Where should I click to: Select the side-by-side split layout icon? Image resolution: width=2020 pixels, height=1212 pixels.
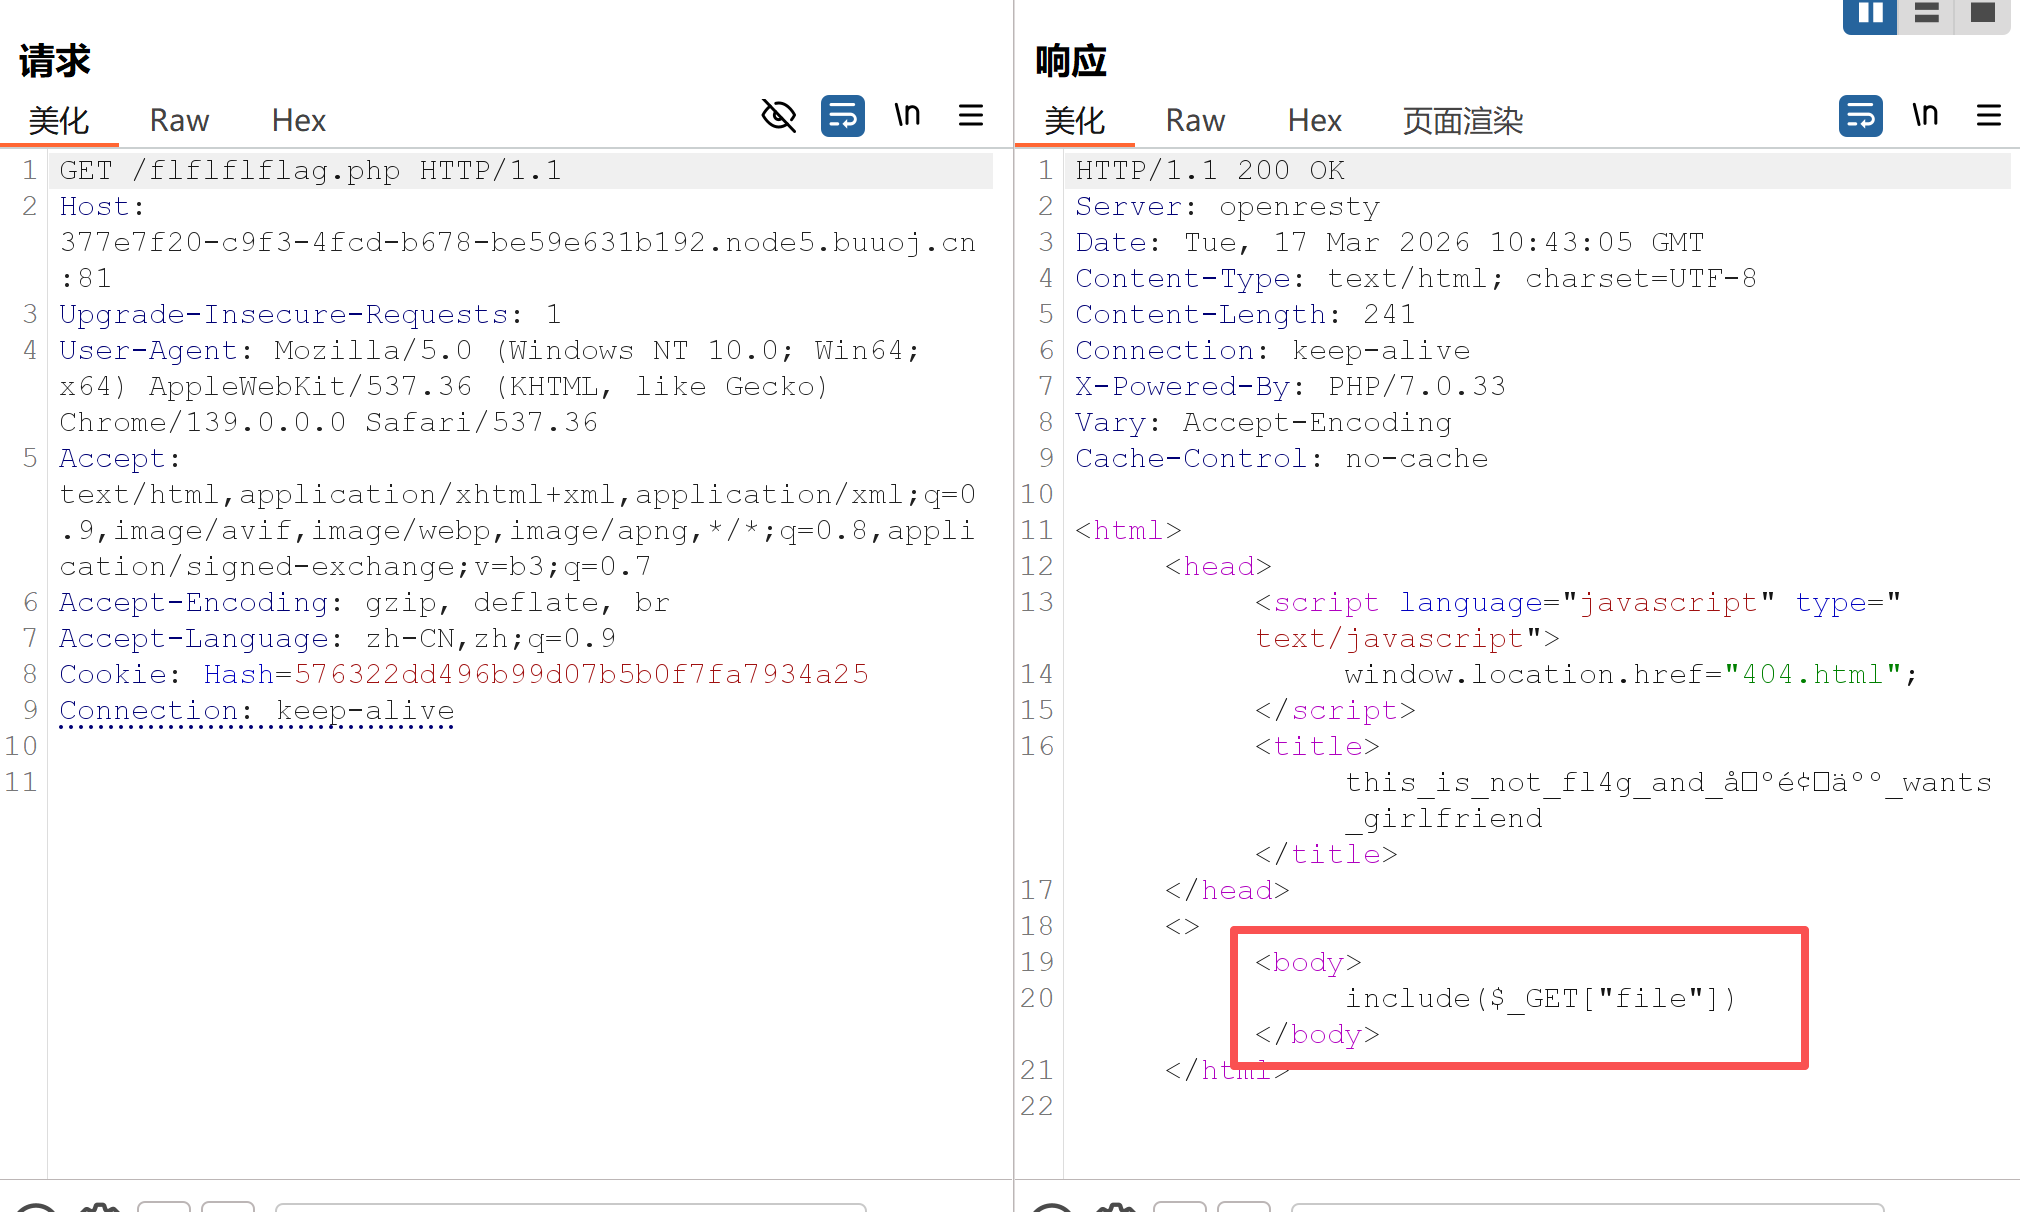[1870, 14]
